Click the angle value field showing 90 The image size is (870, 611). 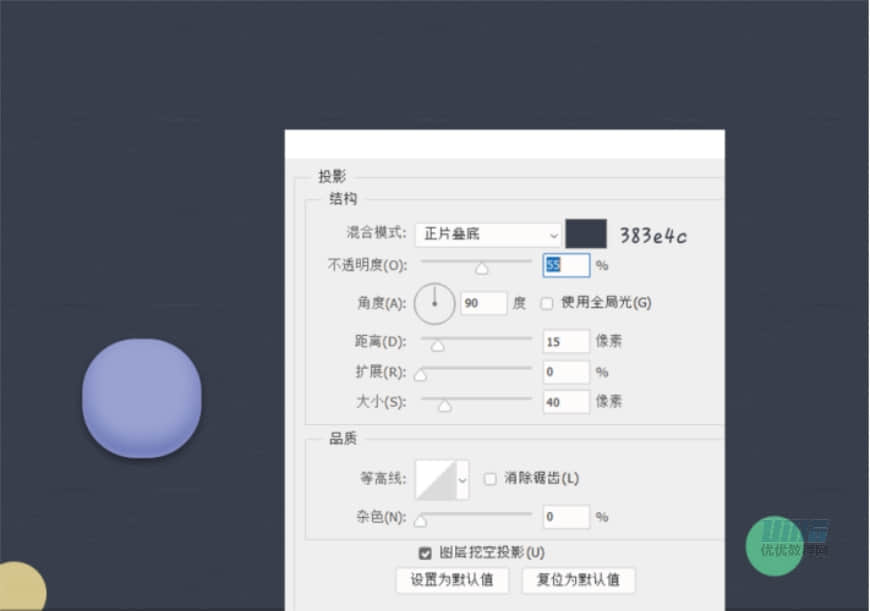484,303
